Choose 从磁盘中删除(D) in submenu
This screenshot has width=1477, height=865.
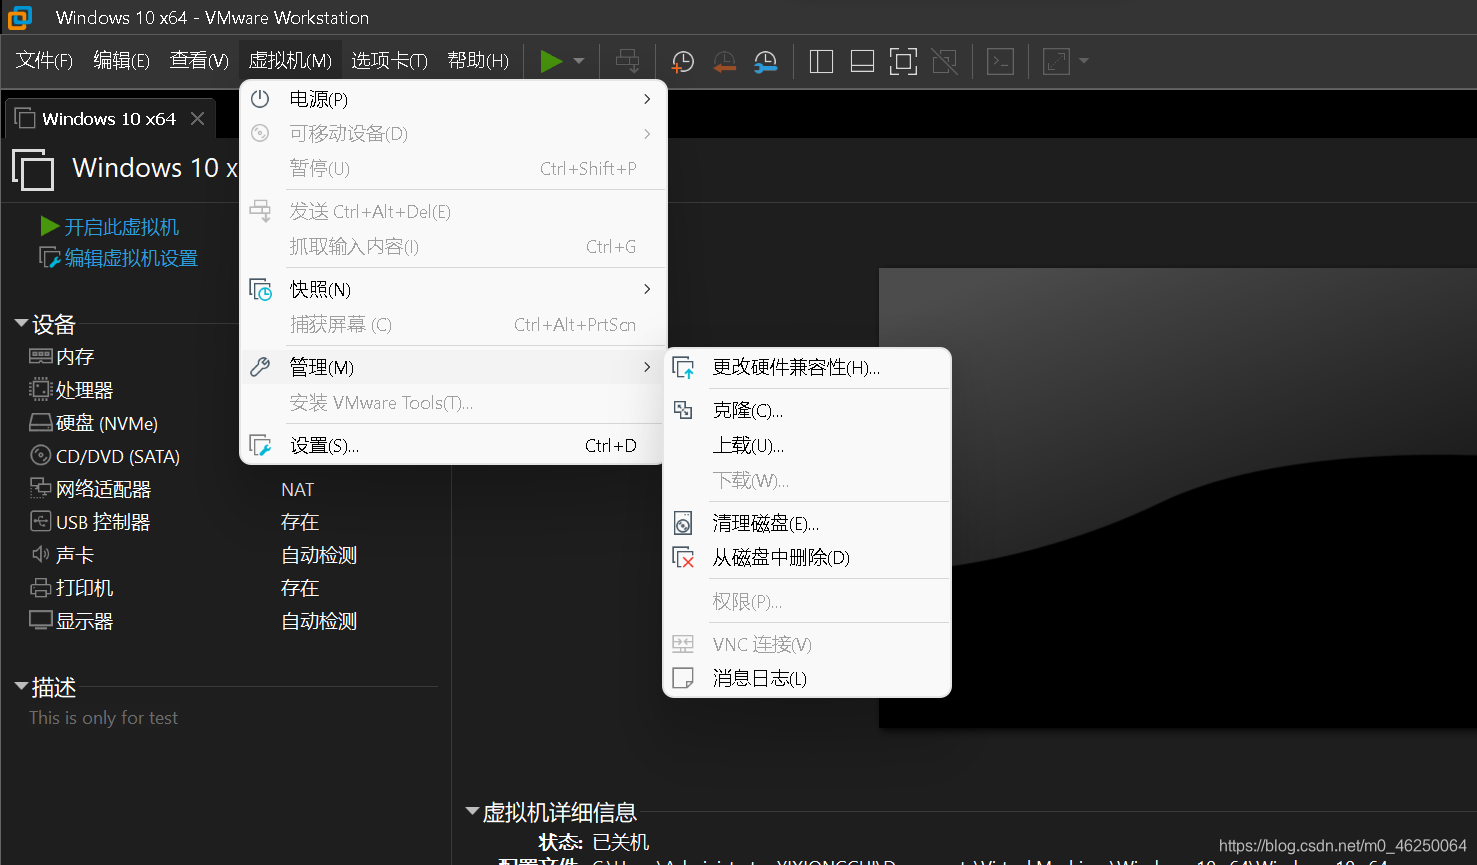click(x=807, y=557)
